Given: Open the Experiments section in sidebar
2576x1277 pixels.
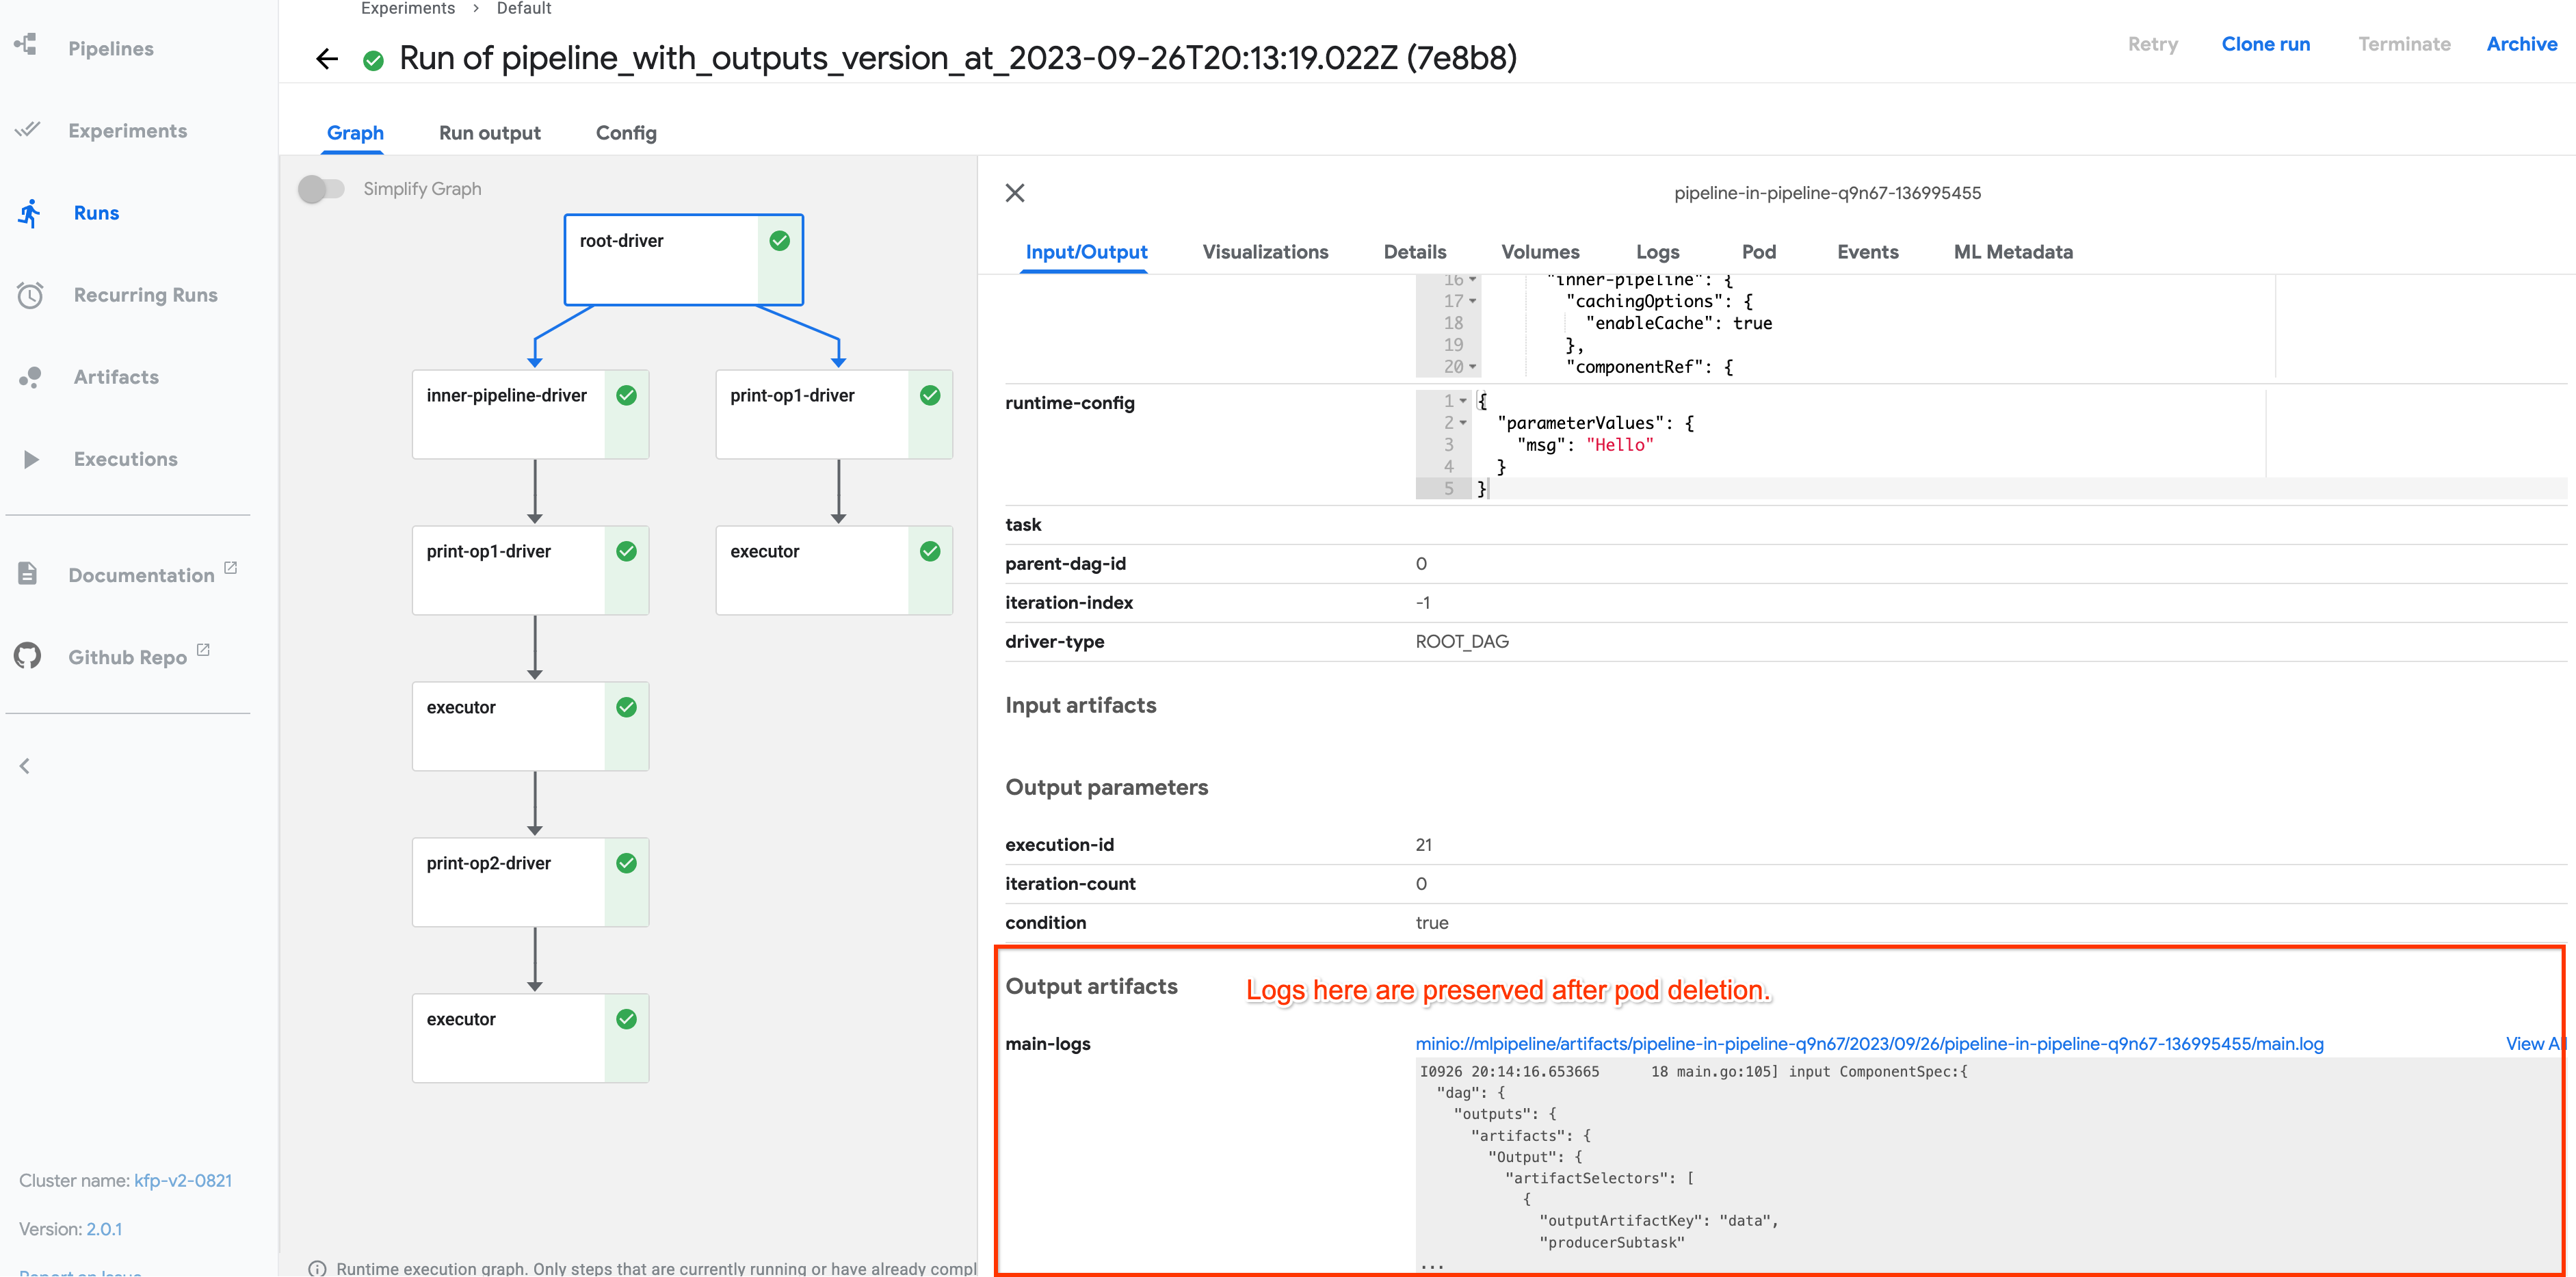Looking at the screenshot, I should tap(127, 130).
